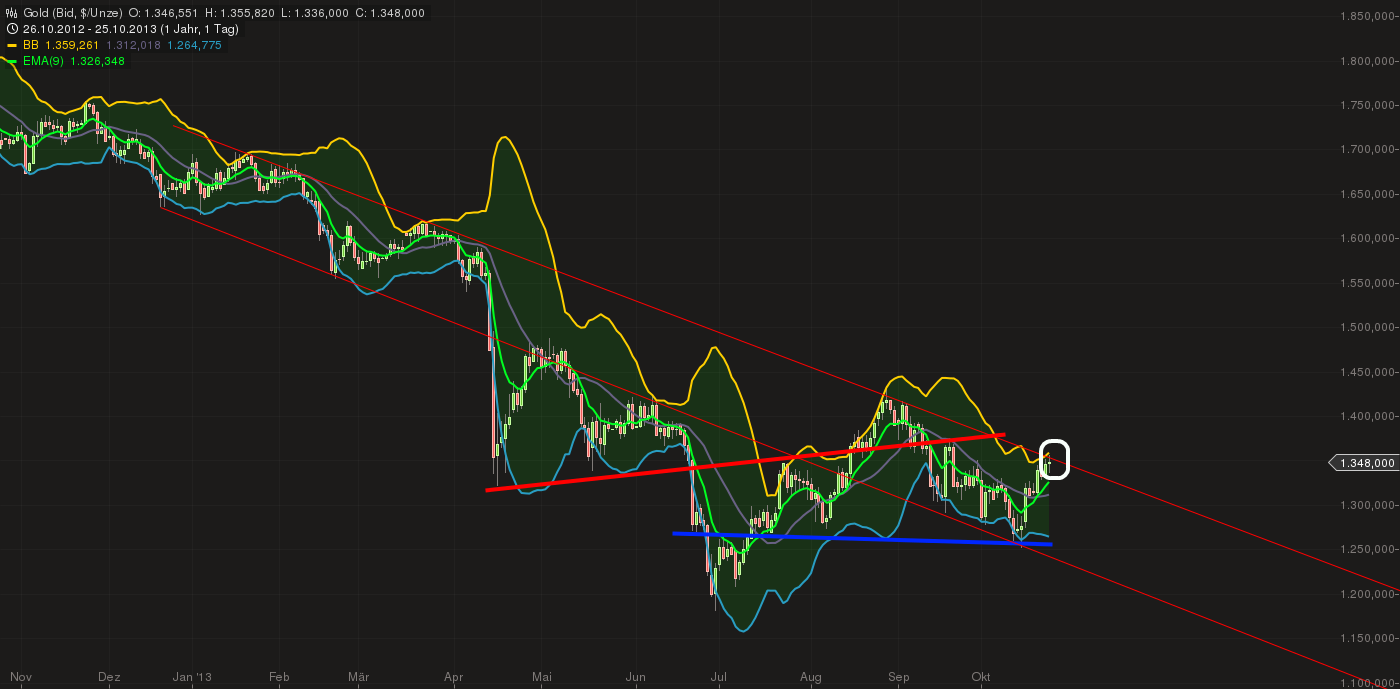Click the clock icon next to date range
Screen dimensions: 1400x689
(12, 29)
